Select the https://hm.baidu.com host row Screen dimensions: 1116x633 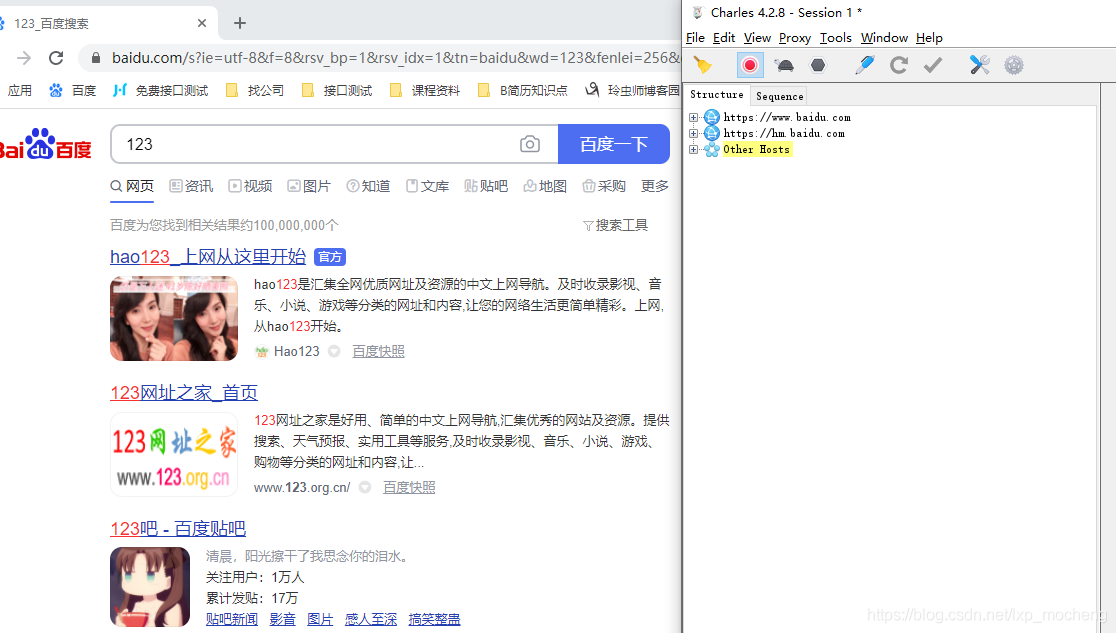click(x=784, y=133)
